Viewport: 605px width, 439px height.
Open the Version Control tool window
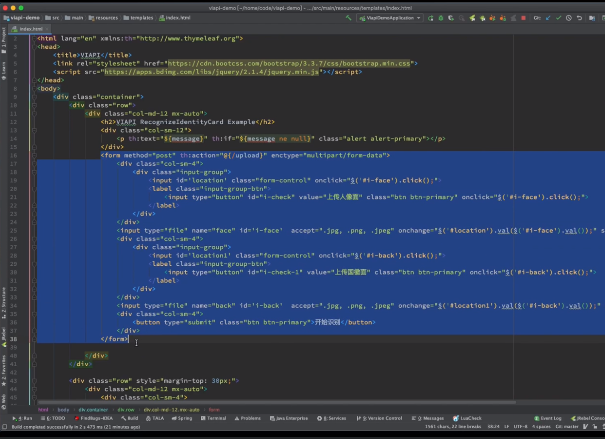379,418
